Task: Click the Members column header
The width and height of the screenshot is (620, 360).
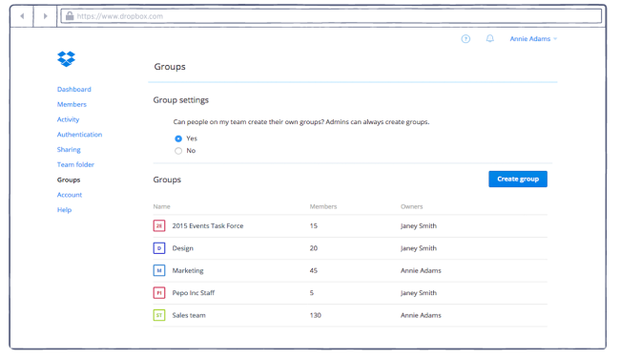Action: tap(323, 207)
